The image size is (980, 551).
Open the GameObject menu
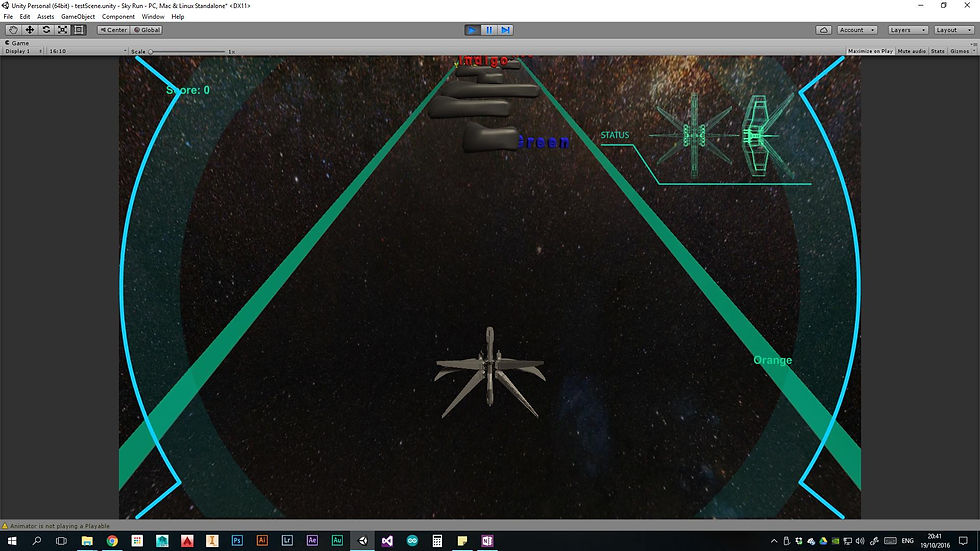coord(78,17)
